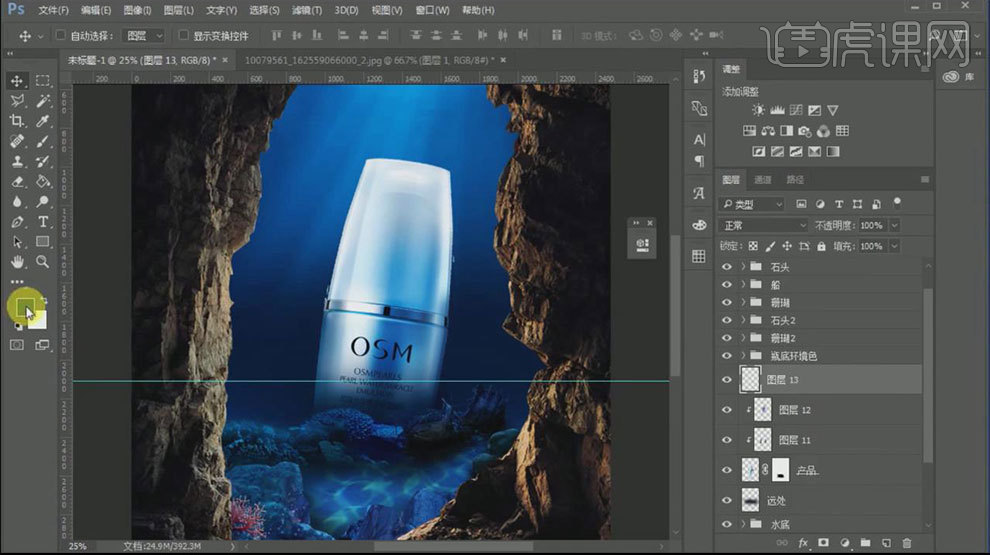The height and width of the screenshot is (555, 990).
Task: Toggle Quick Mask mode
Action: tap(17, 345)
